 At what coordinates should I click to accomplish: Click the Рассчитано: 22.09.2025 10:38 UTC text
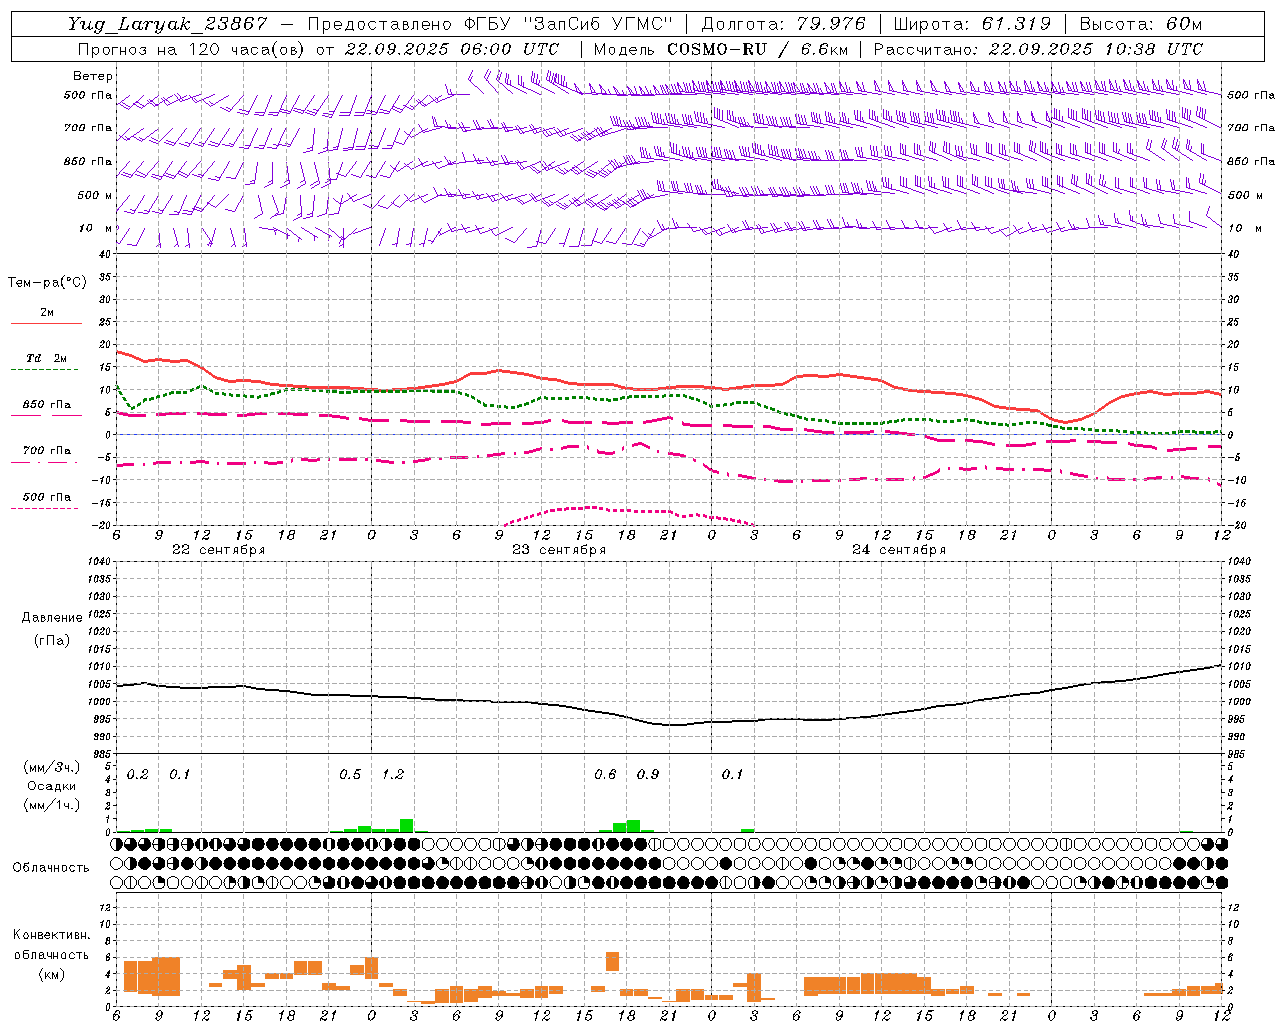point(1038,49)
